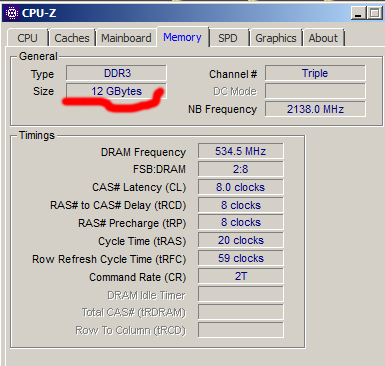Click the NB Frequency label
This screenshot has width=385, height=366.
point(222,109)
